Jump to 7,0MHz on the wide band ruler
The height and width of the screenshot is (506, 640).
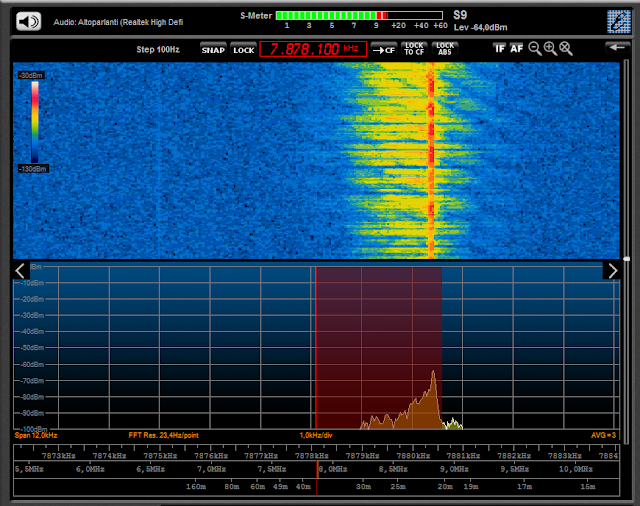click(211, 469)
